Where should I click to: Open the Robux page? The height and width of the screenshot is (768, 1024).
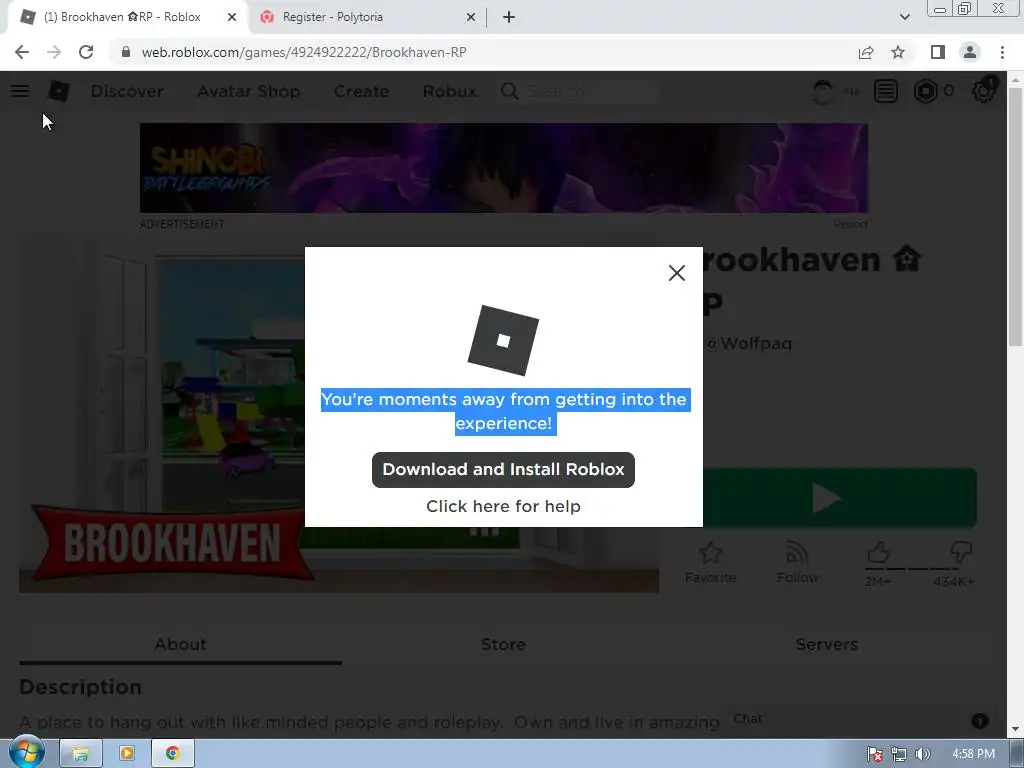(449, 91)
